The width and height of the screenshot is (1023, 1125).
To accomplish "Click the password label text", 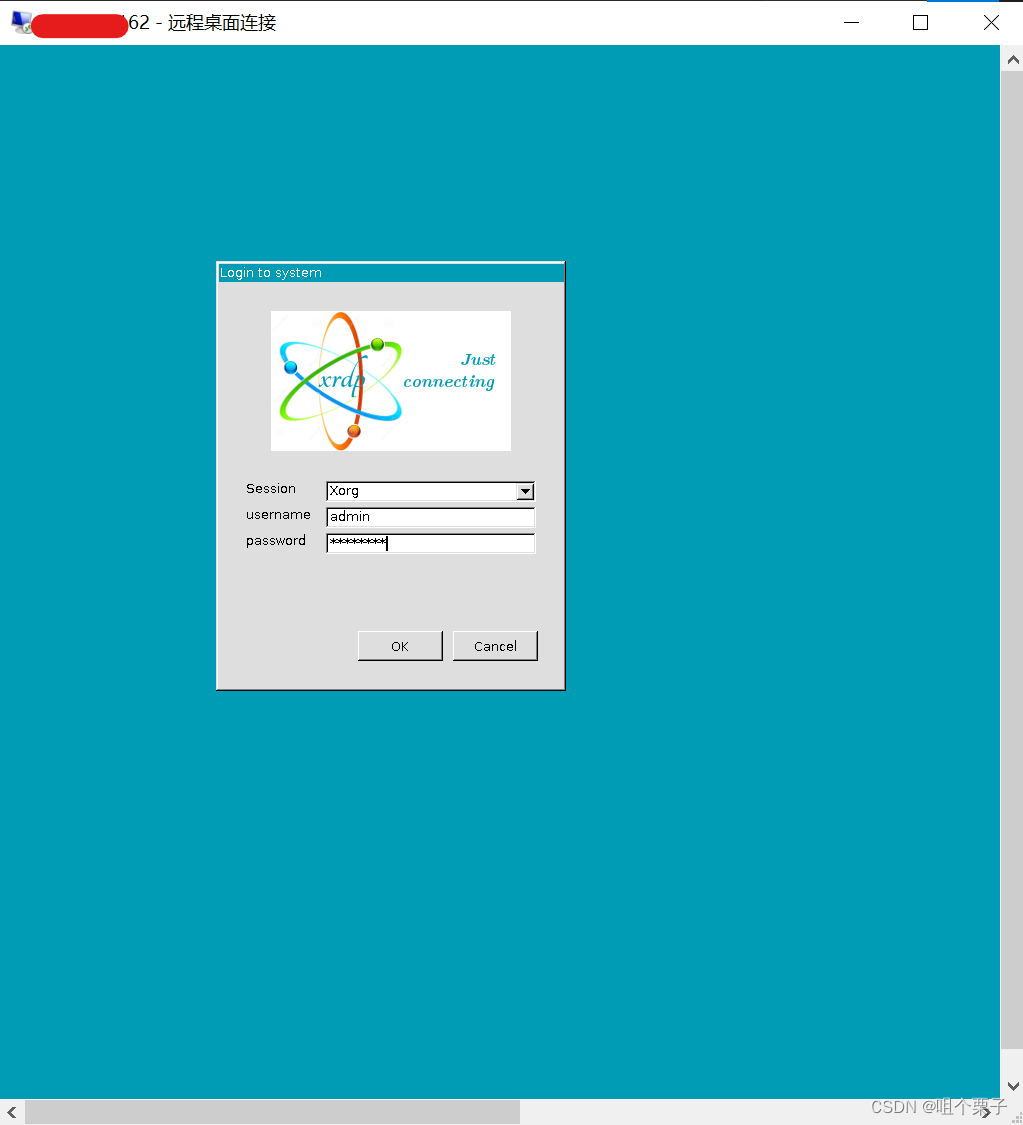I will 275,540.
